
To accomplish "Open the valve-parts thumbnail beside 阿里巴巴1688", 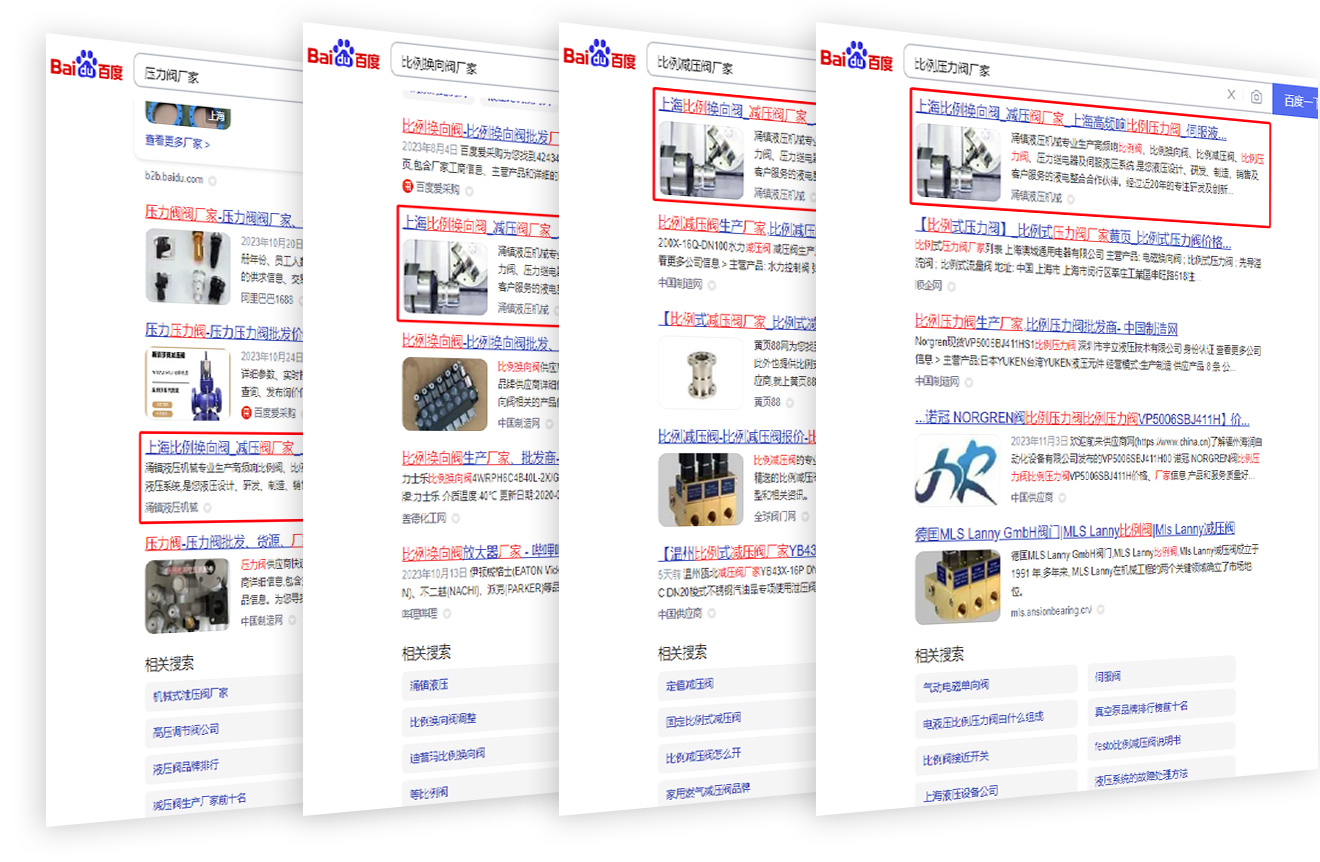I will point(188,267).
